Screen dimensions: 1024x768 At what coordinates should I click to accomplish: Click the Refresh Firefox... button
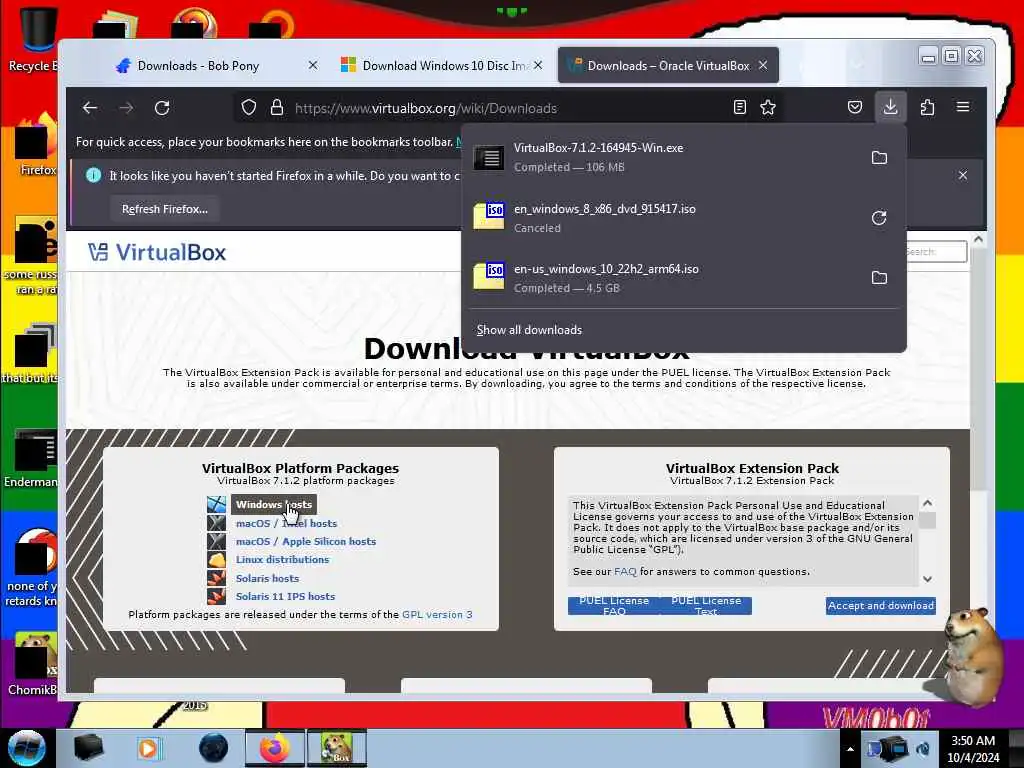coord(165,209)
